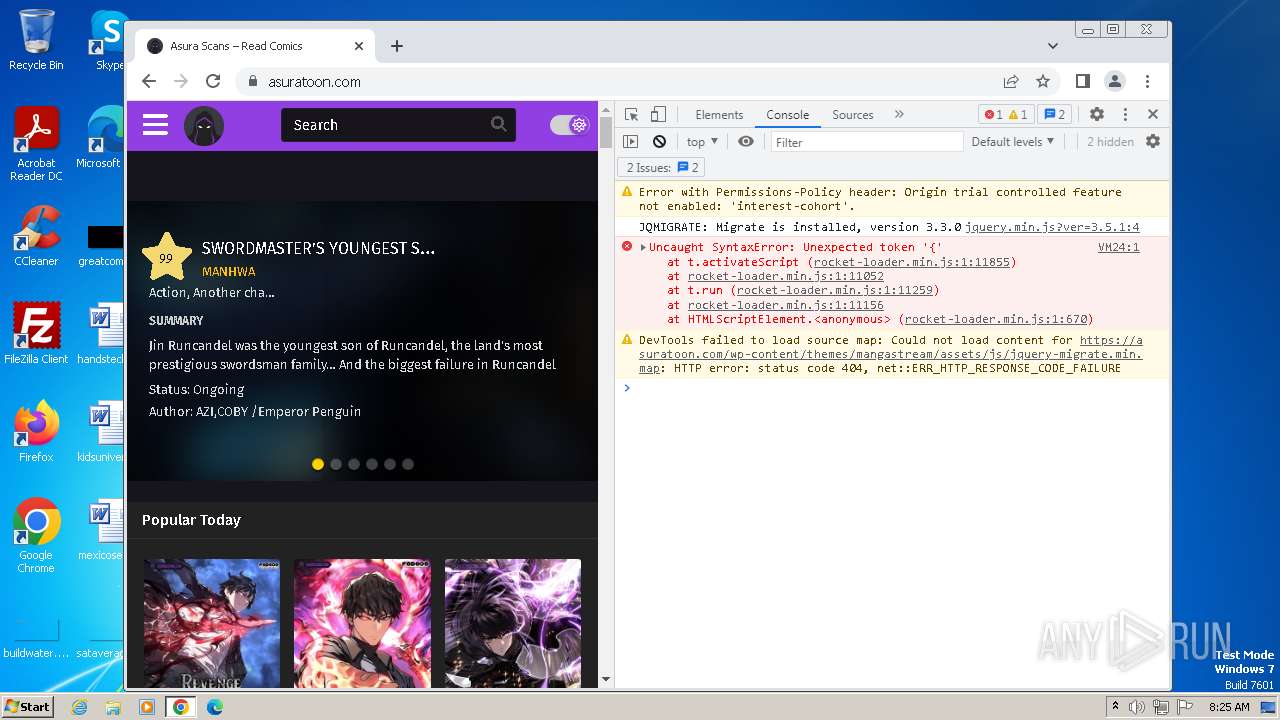Open a new Chrome tab
The image size is (1280, 720).
click(x=397, y=46)
